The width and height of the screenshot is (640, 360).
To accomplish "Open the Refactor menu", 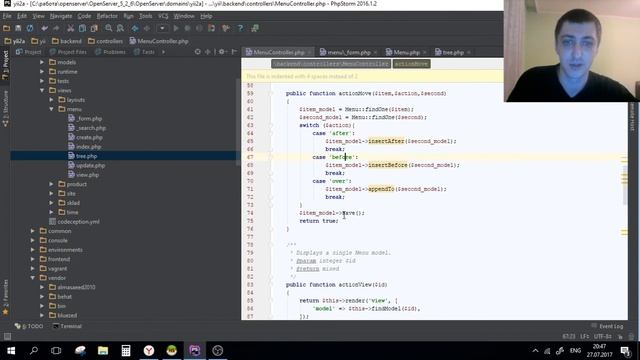I will point(107,16).
